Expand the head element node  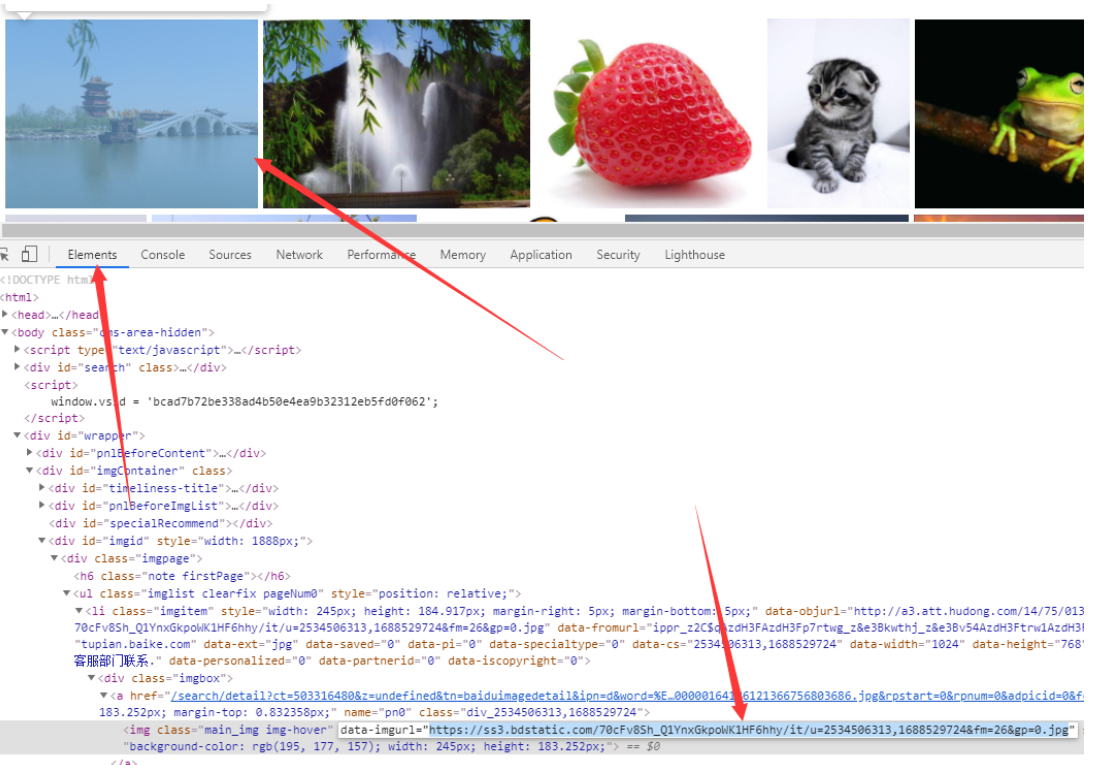(x=5, y=315)
